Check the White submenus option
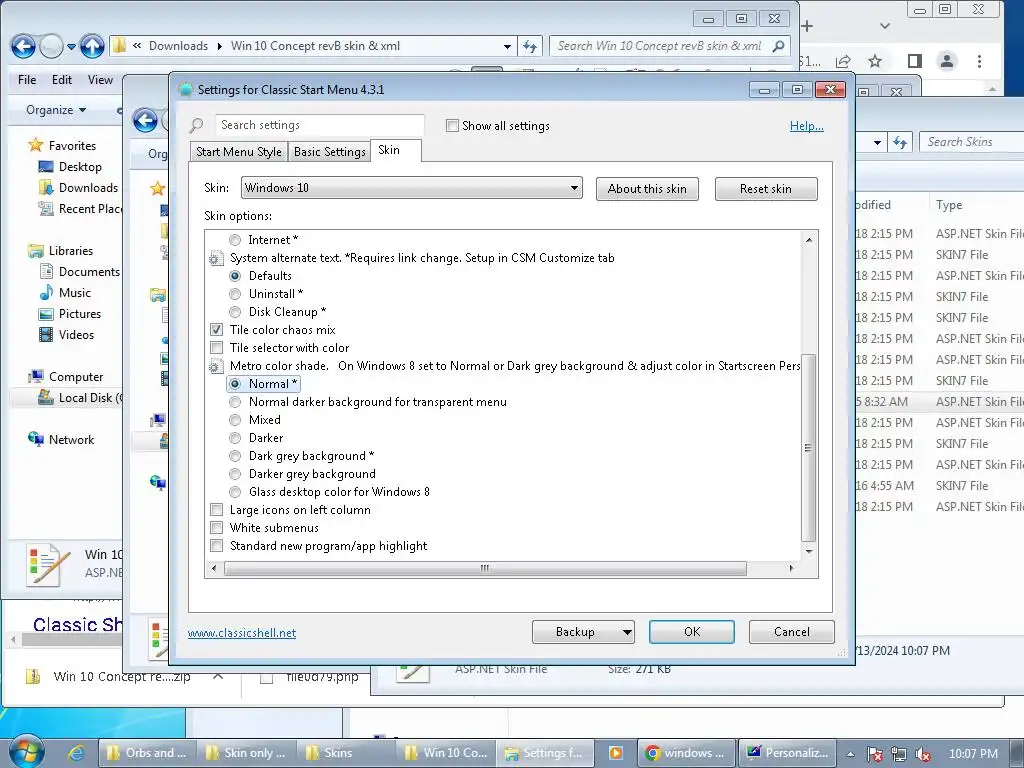Image resolution: width=1024 pixels, height=768 pixels. 216,528
